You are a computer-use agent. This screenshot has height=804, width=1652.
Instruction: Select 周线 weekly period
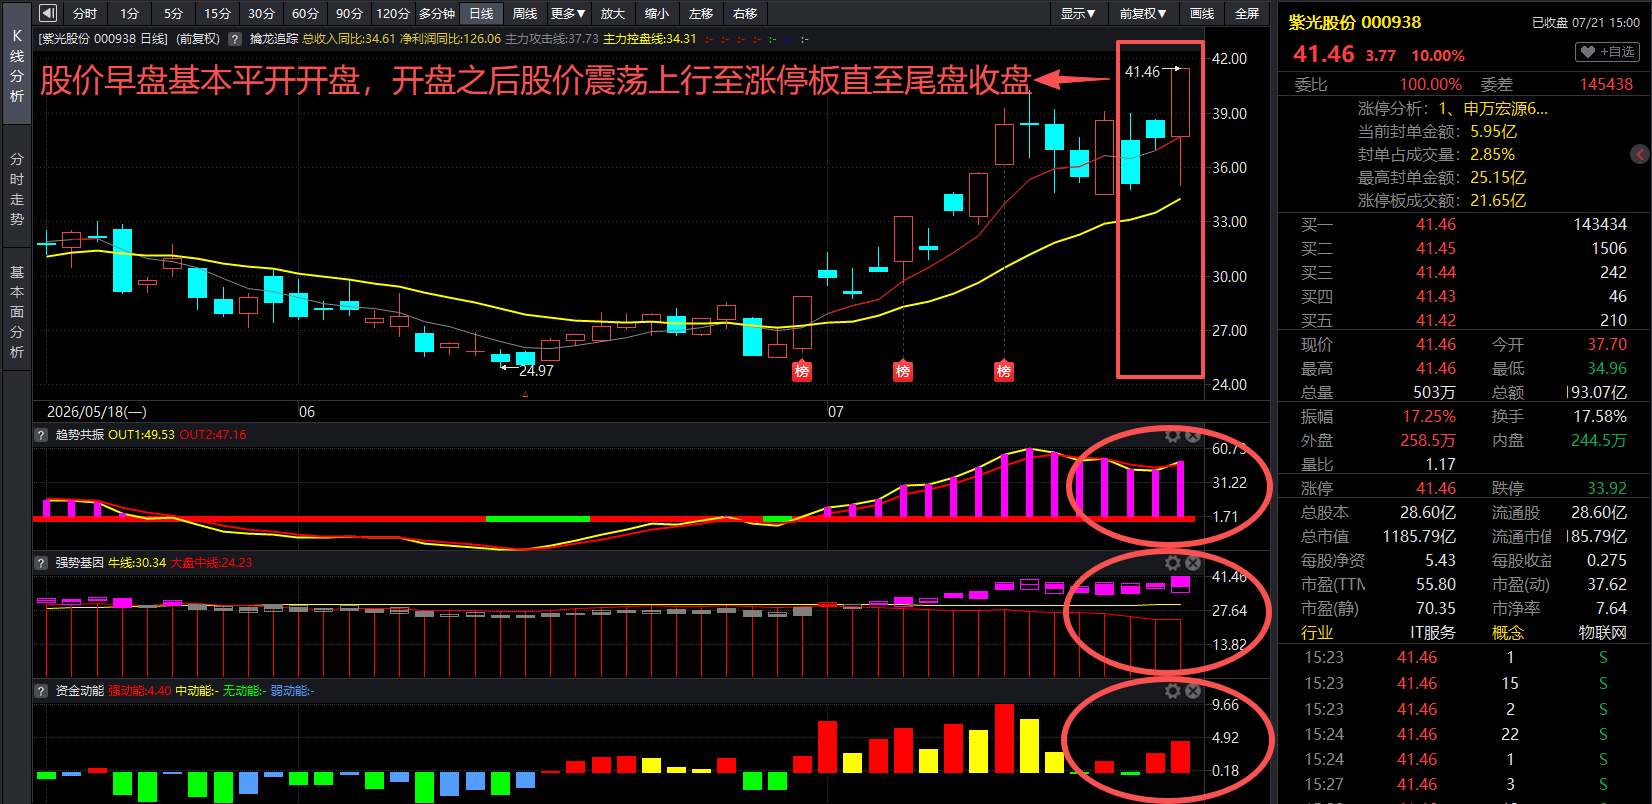point(525,13)
